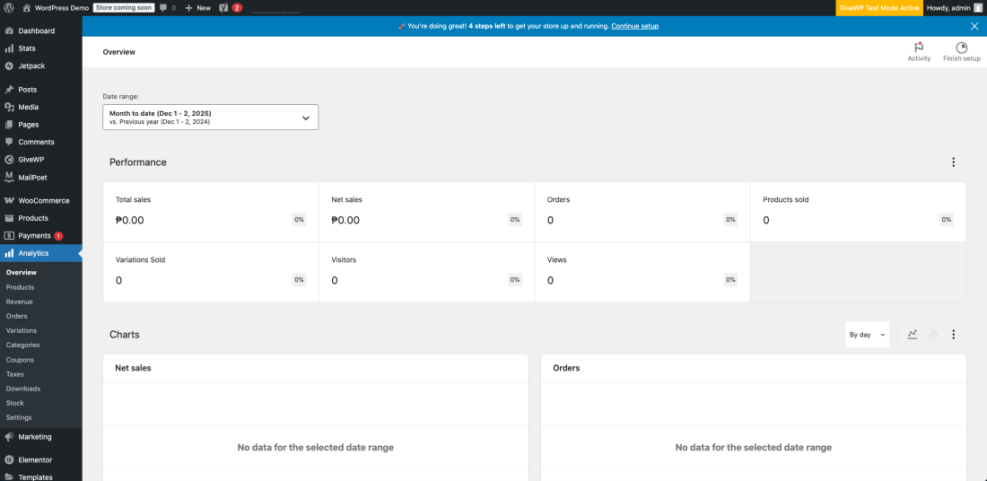Screen dimensions: 987x481
Task: Click GiveWP Test Mode Active button
Action: click(879, 8)
